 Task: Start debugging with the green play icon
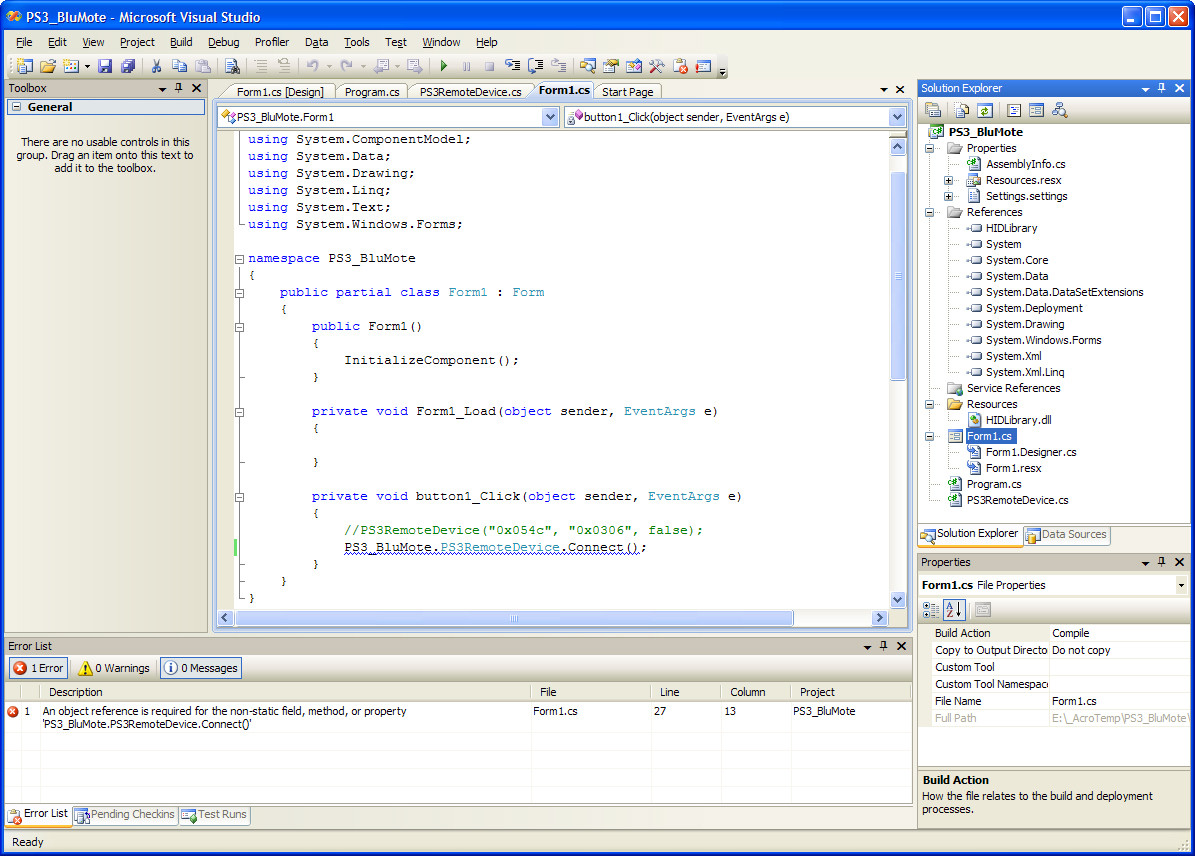click(x=444, y=66)
